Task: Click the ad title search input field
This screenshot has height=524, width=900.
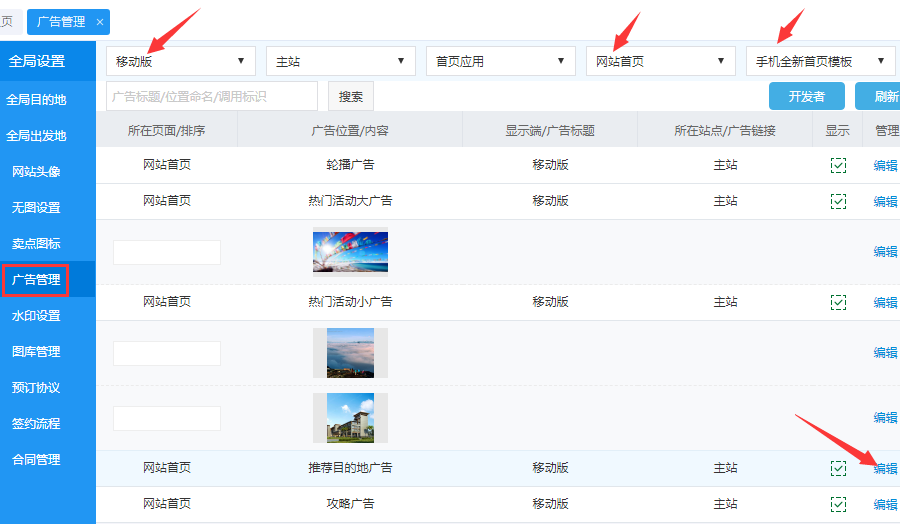Action: click(x=212, y=96)
